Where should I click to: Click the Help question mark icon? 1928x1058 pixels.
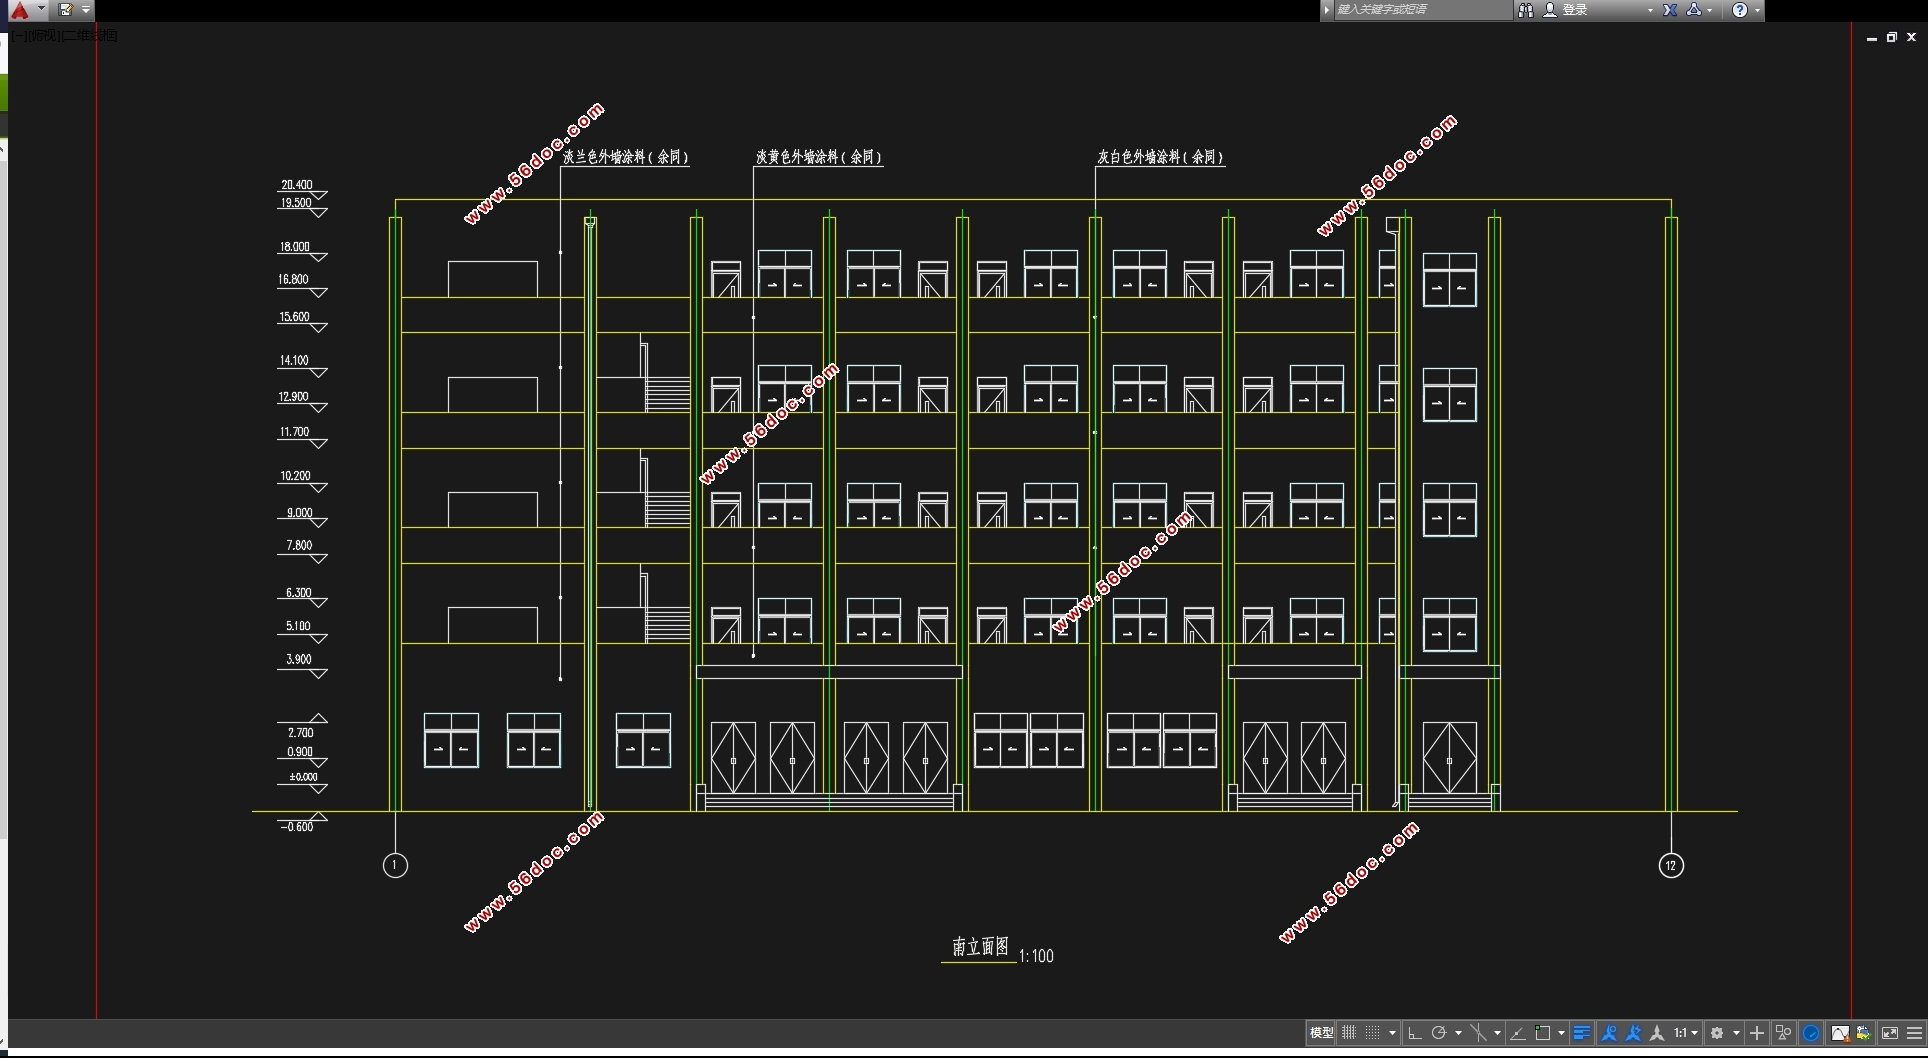1740,10
